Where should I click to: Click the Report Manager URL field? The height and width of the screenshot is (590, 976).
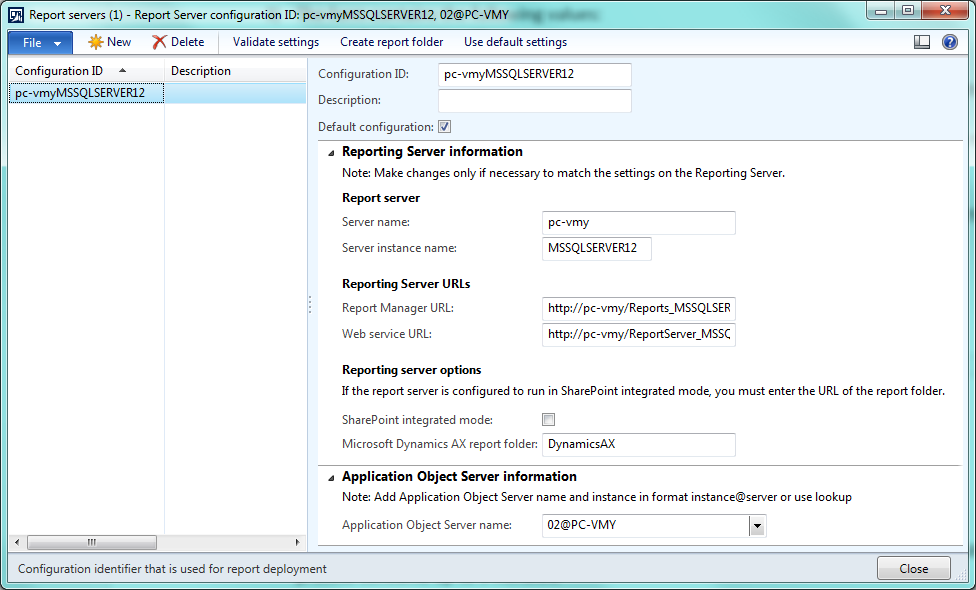(x=639, y=309)
